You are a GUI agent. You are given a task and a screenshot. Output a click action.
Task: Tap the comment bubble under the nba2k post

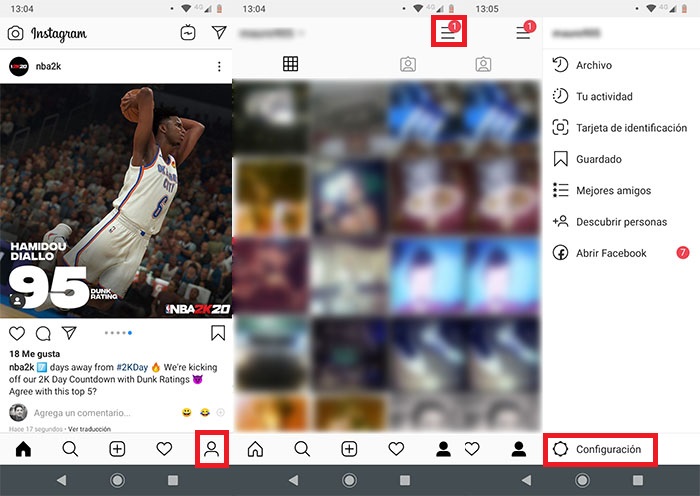(x=43, y=333)
